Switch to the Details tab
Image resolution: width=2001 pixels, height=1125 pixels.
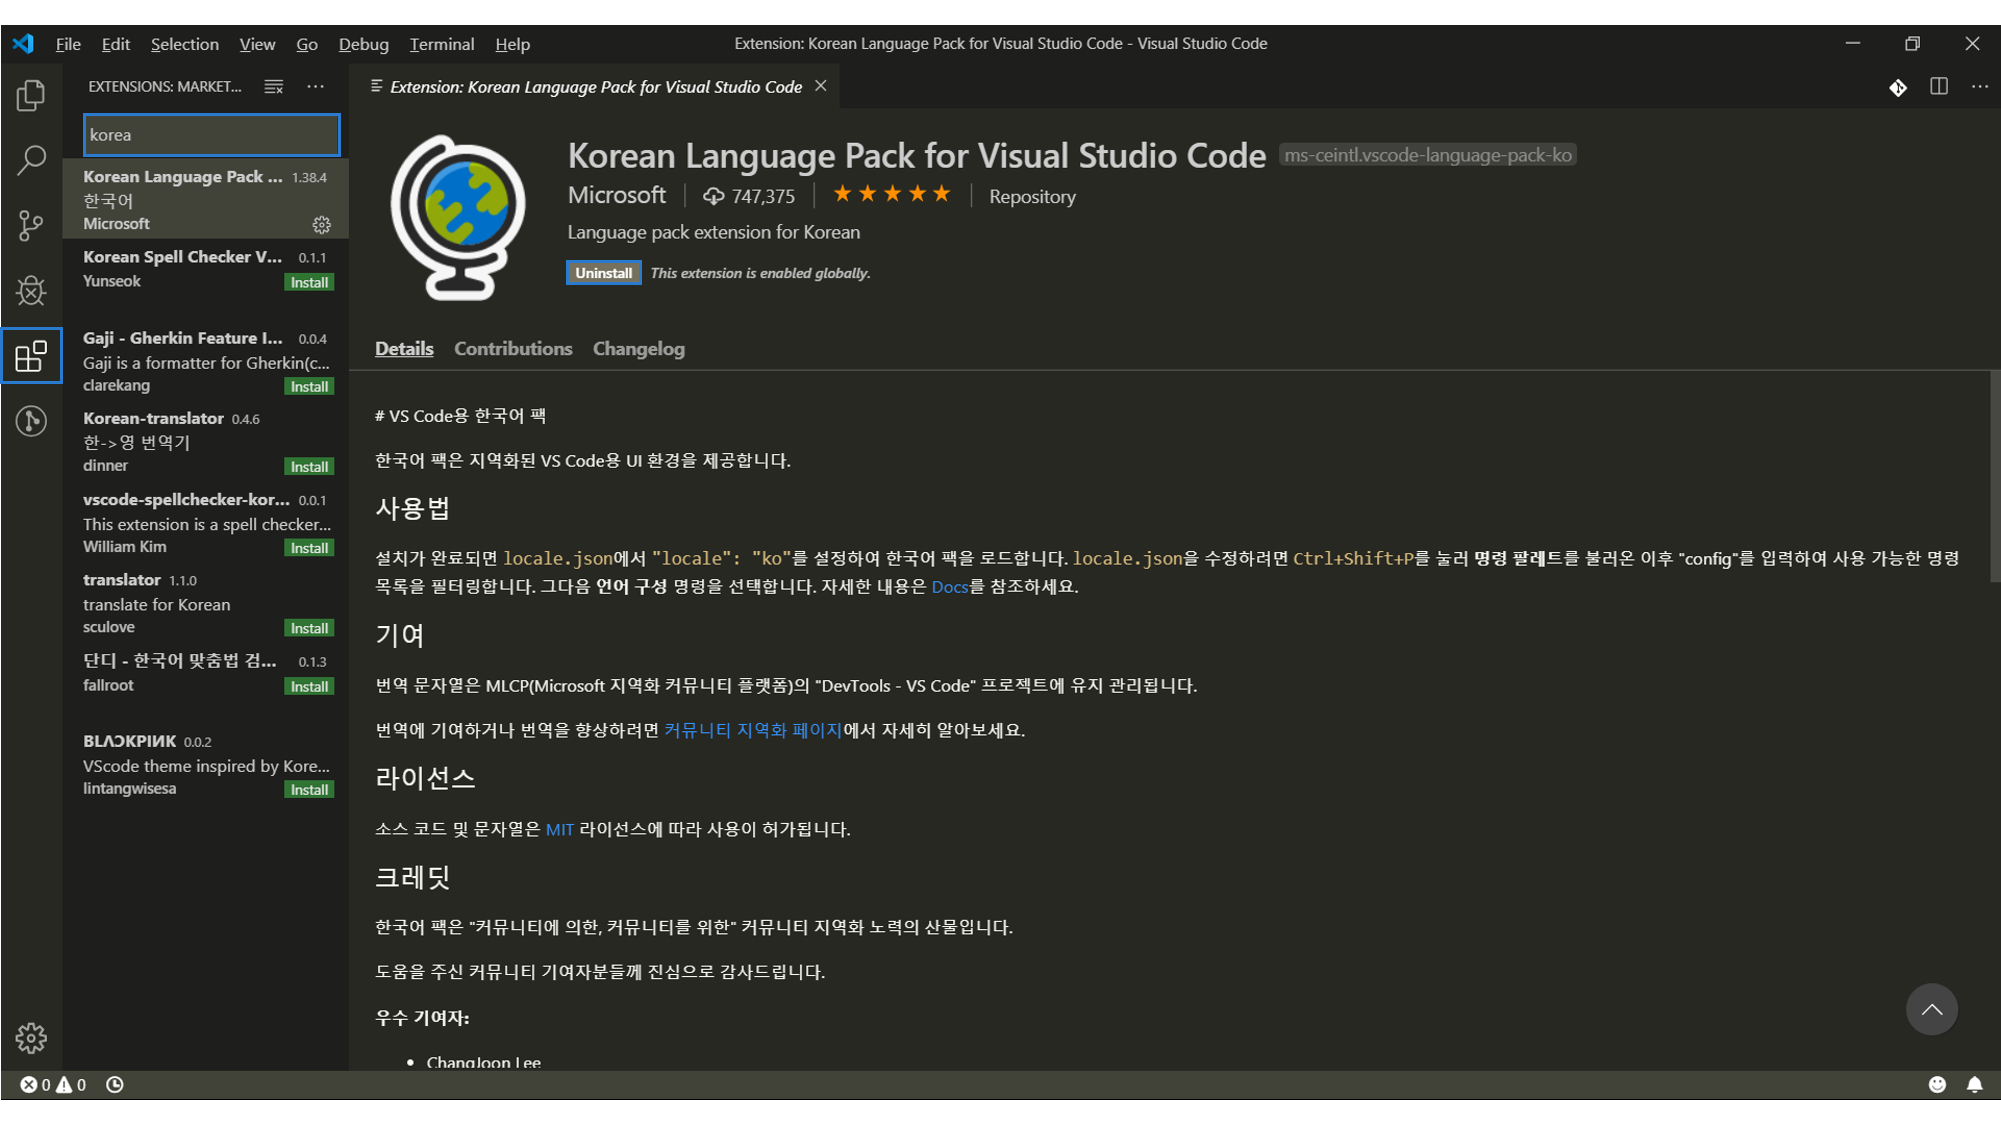[404, 349]
